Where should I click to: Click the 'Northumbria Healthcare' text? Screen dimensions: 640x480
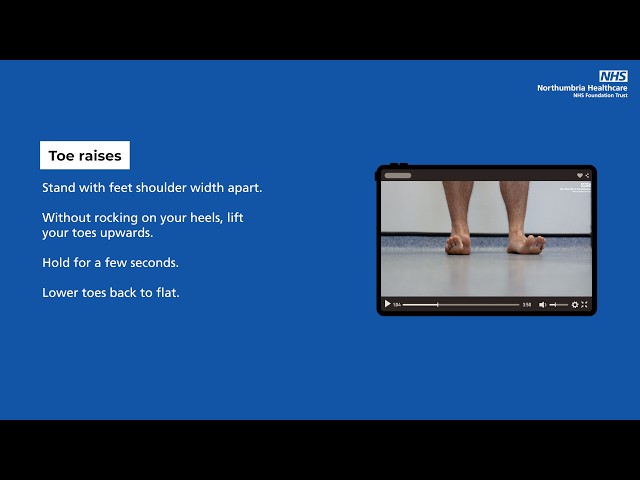coord(582,88)
